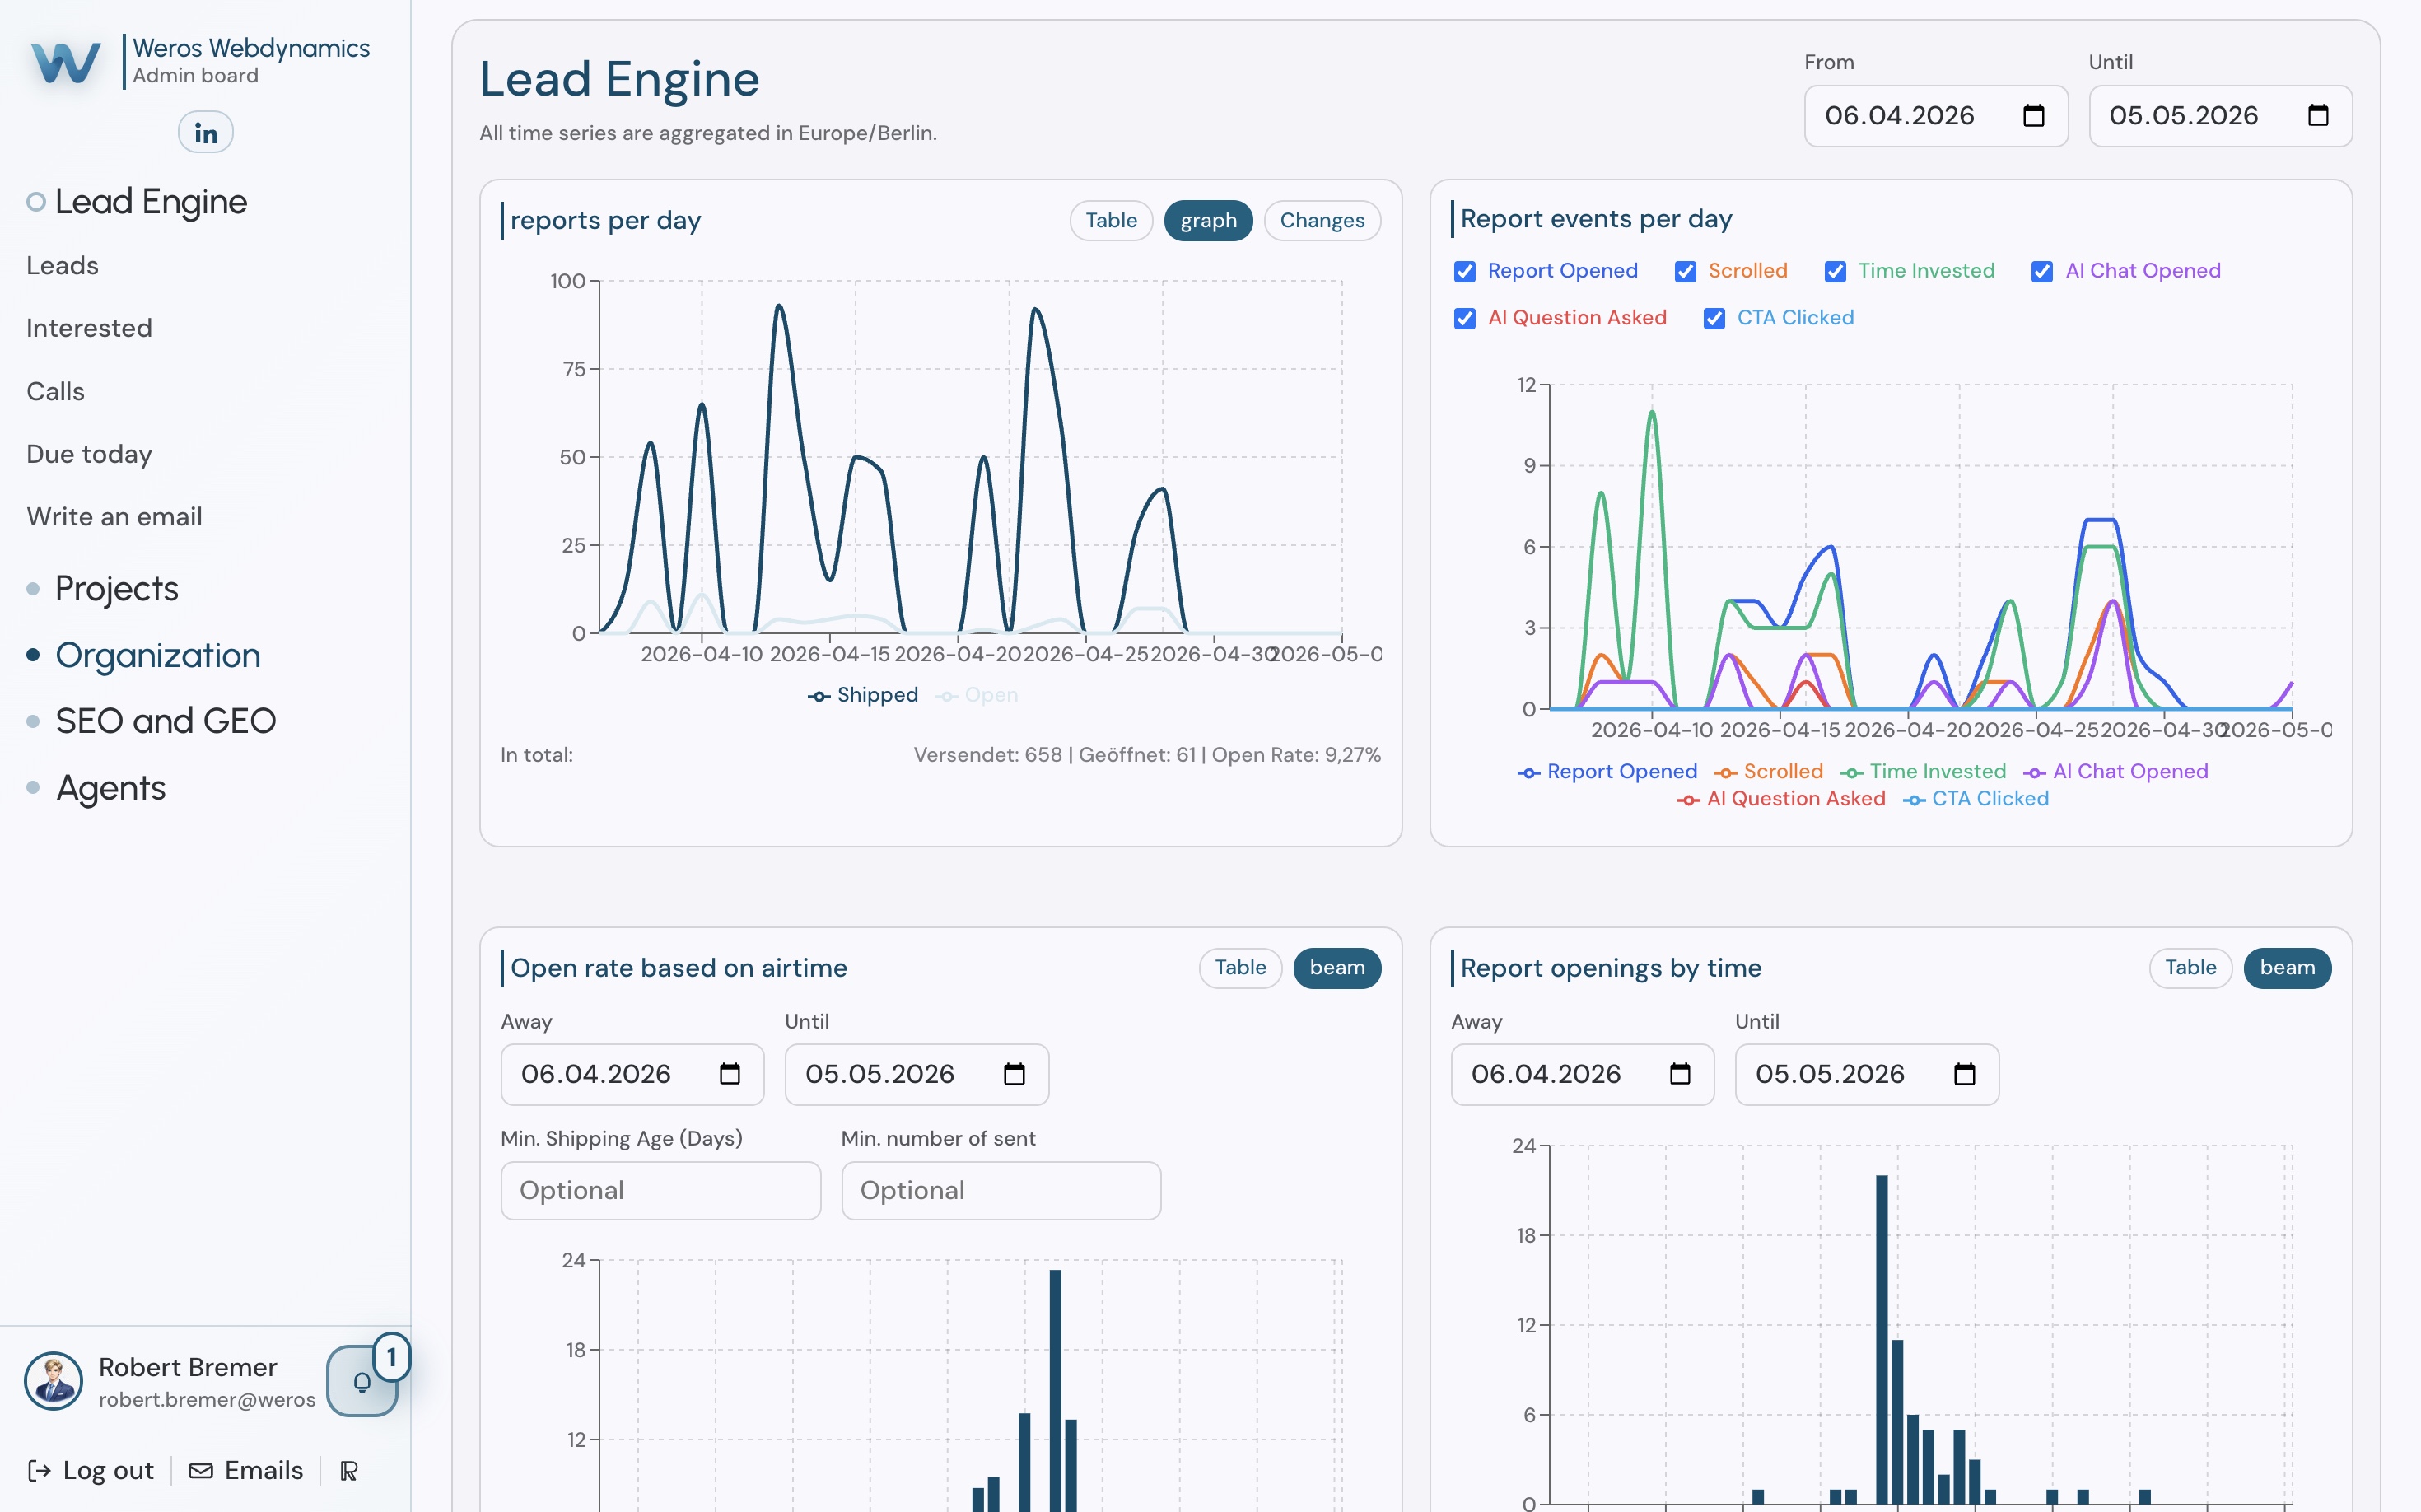
Task: Expand the Organization sidebar section
Action: tap(158, 655)
